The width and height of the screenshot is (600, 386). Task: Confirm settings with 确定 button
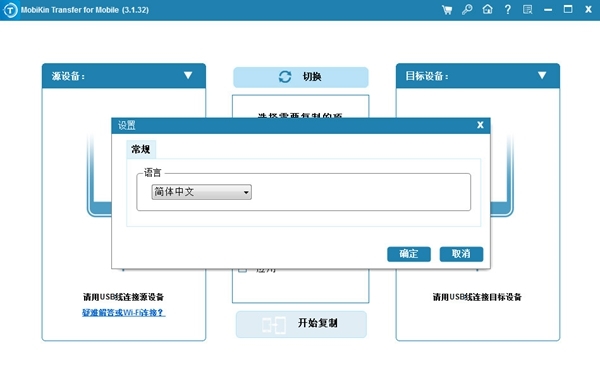(x=409, y=254)
